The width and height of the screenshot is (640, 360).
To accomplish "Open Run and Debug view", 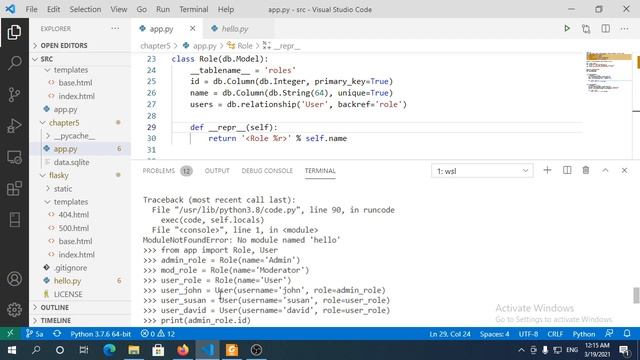I will click(14, 126).
